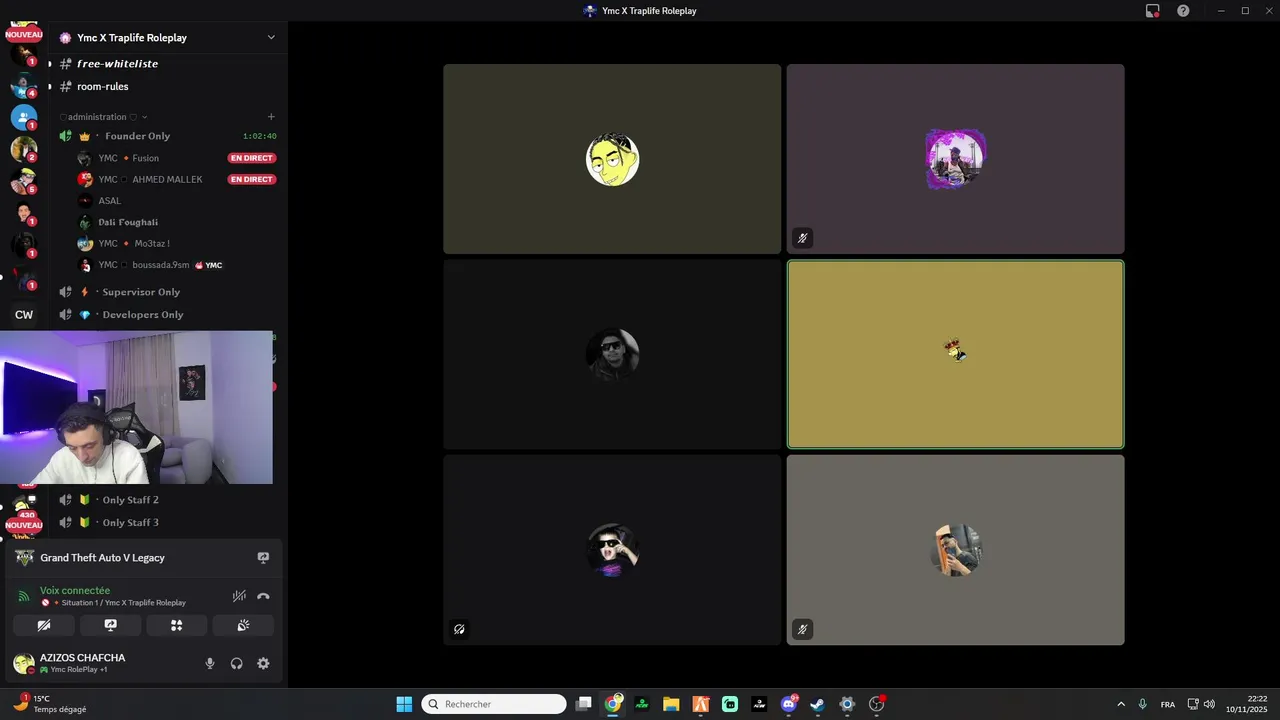Mute microphone next to AZIZOS CHAFCHA
Screen dimensions: 1280x720
(210, 663)
